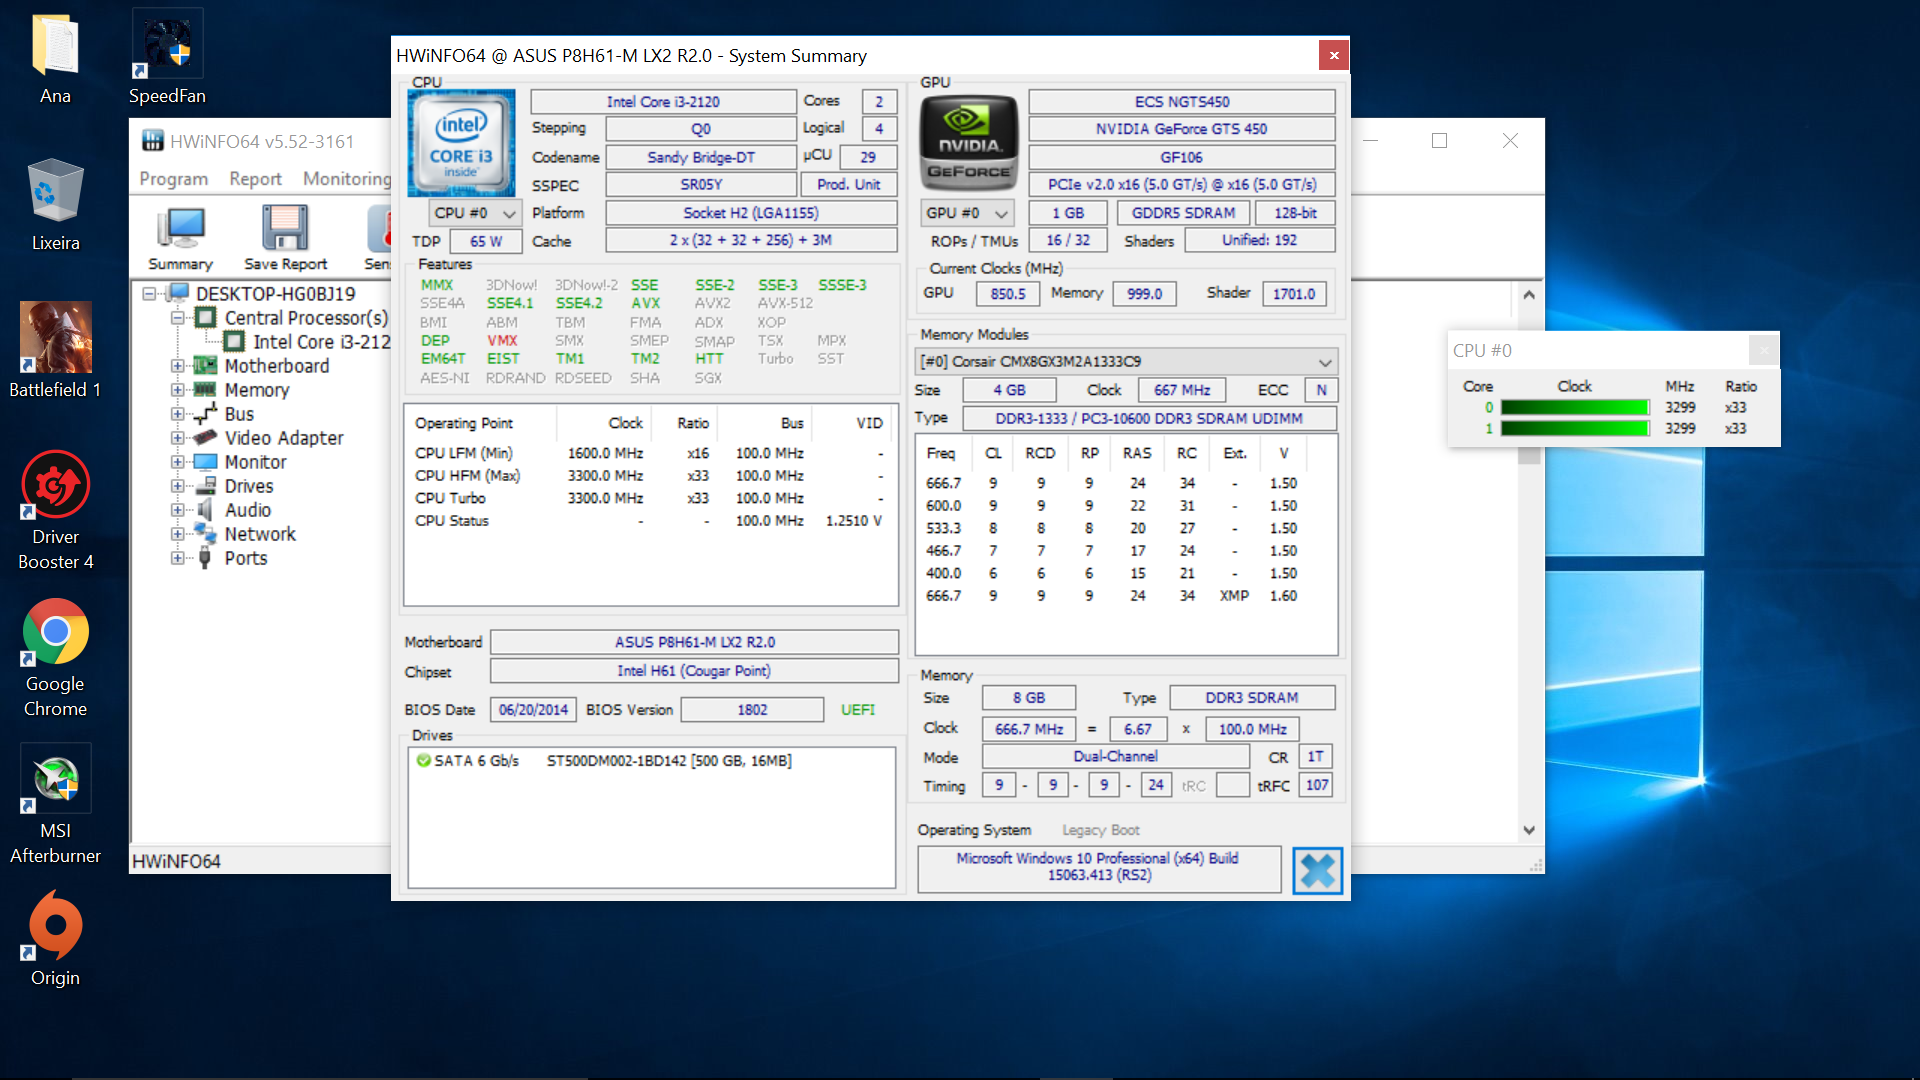This screenshot has height=1080, width=1920.
Task: Open the CPU #0 selector dropdown
Action: (x=475, y=213)
